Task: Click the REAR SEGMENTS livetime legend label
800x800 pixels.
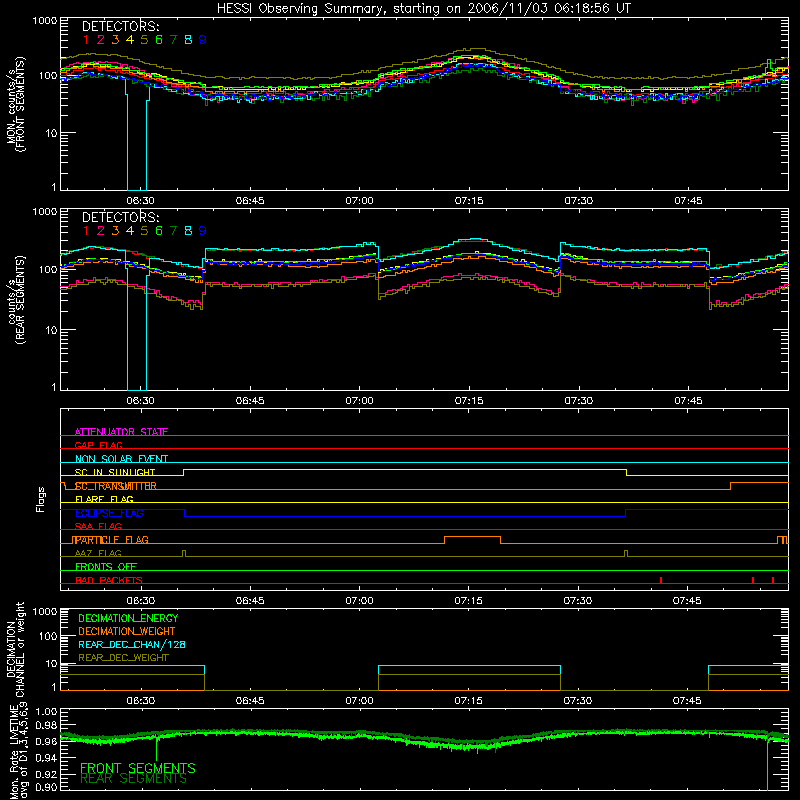Action: pos(134,779)
